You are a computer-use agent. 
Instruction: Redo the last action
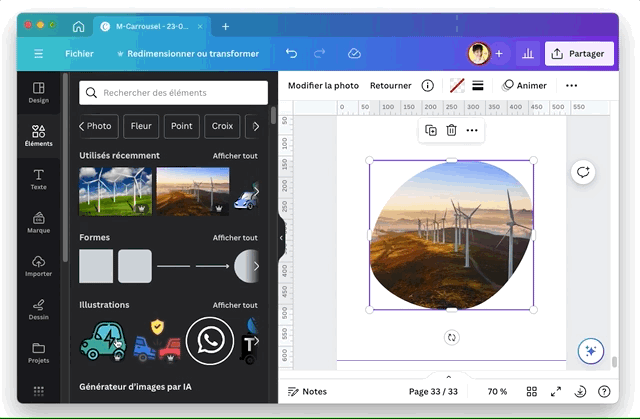[x=319, y=53]
